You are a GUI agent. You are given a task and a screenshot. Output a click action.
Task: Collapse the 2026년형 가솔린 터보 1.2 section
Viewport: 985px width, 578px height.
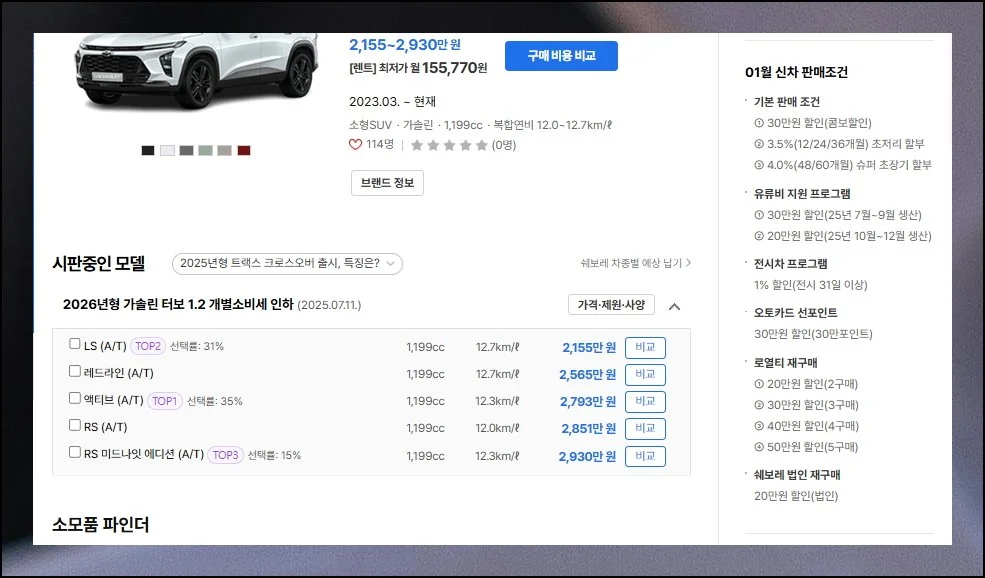pos(674,306)
